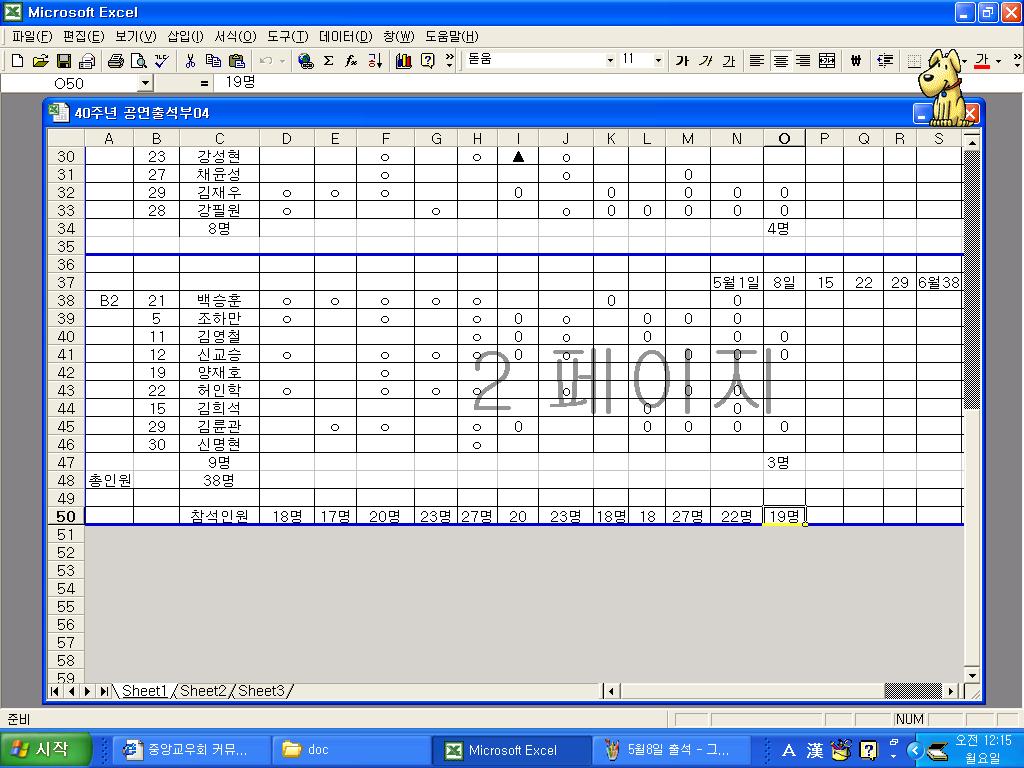Click the Cut scissors icon
Image resolution: width=1024 pixels, height=768 pixels.
pos(190,61)
